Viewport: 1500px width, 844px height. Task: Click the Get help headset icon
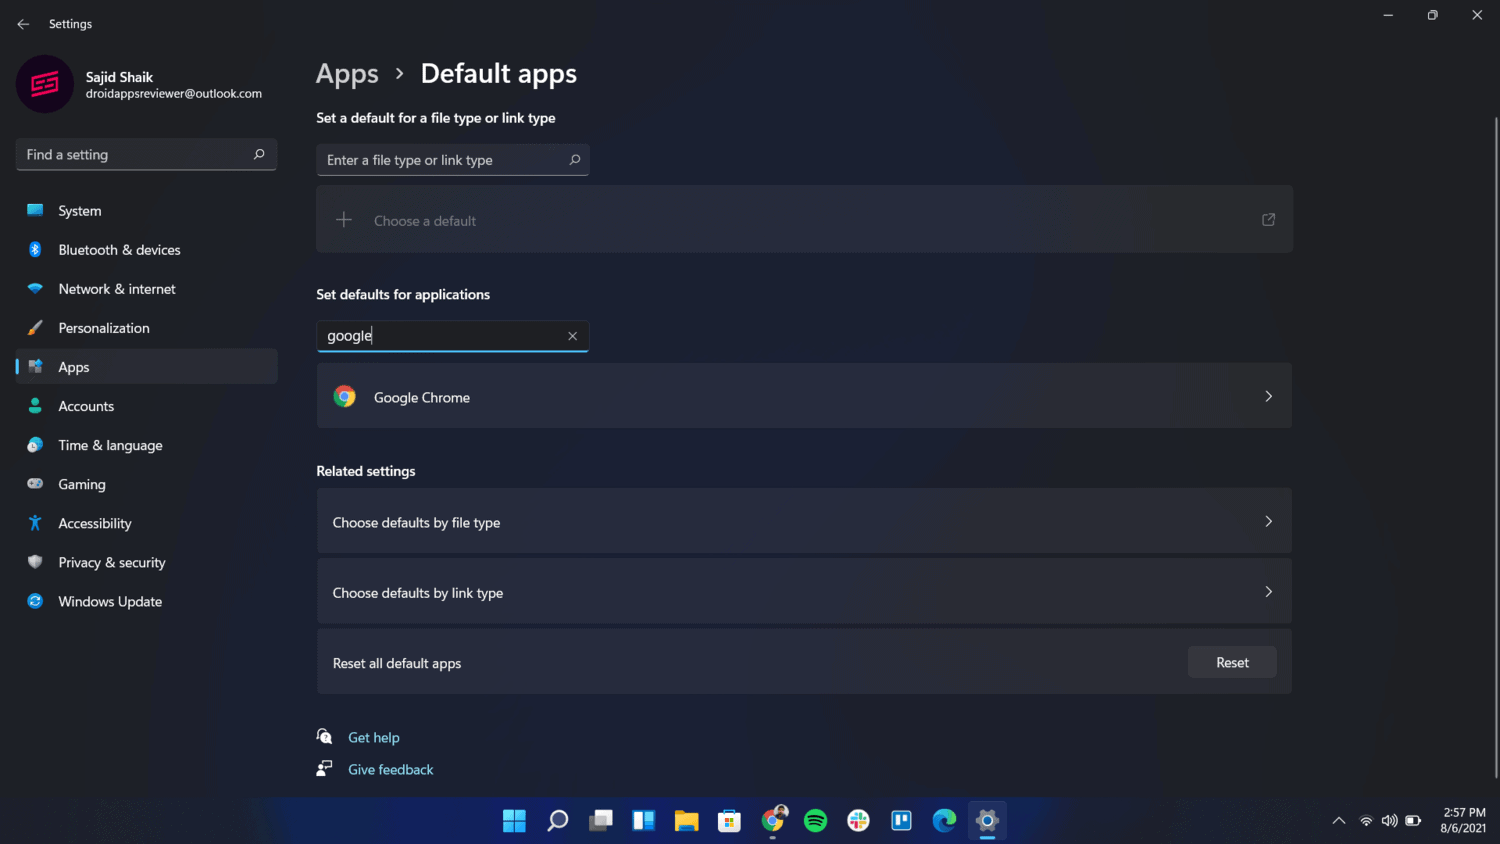click(x=324, y=736)
